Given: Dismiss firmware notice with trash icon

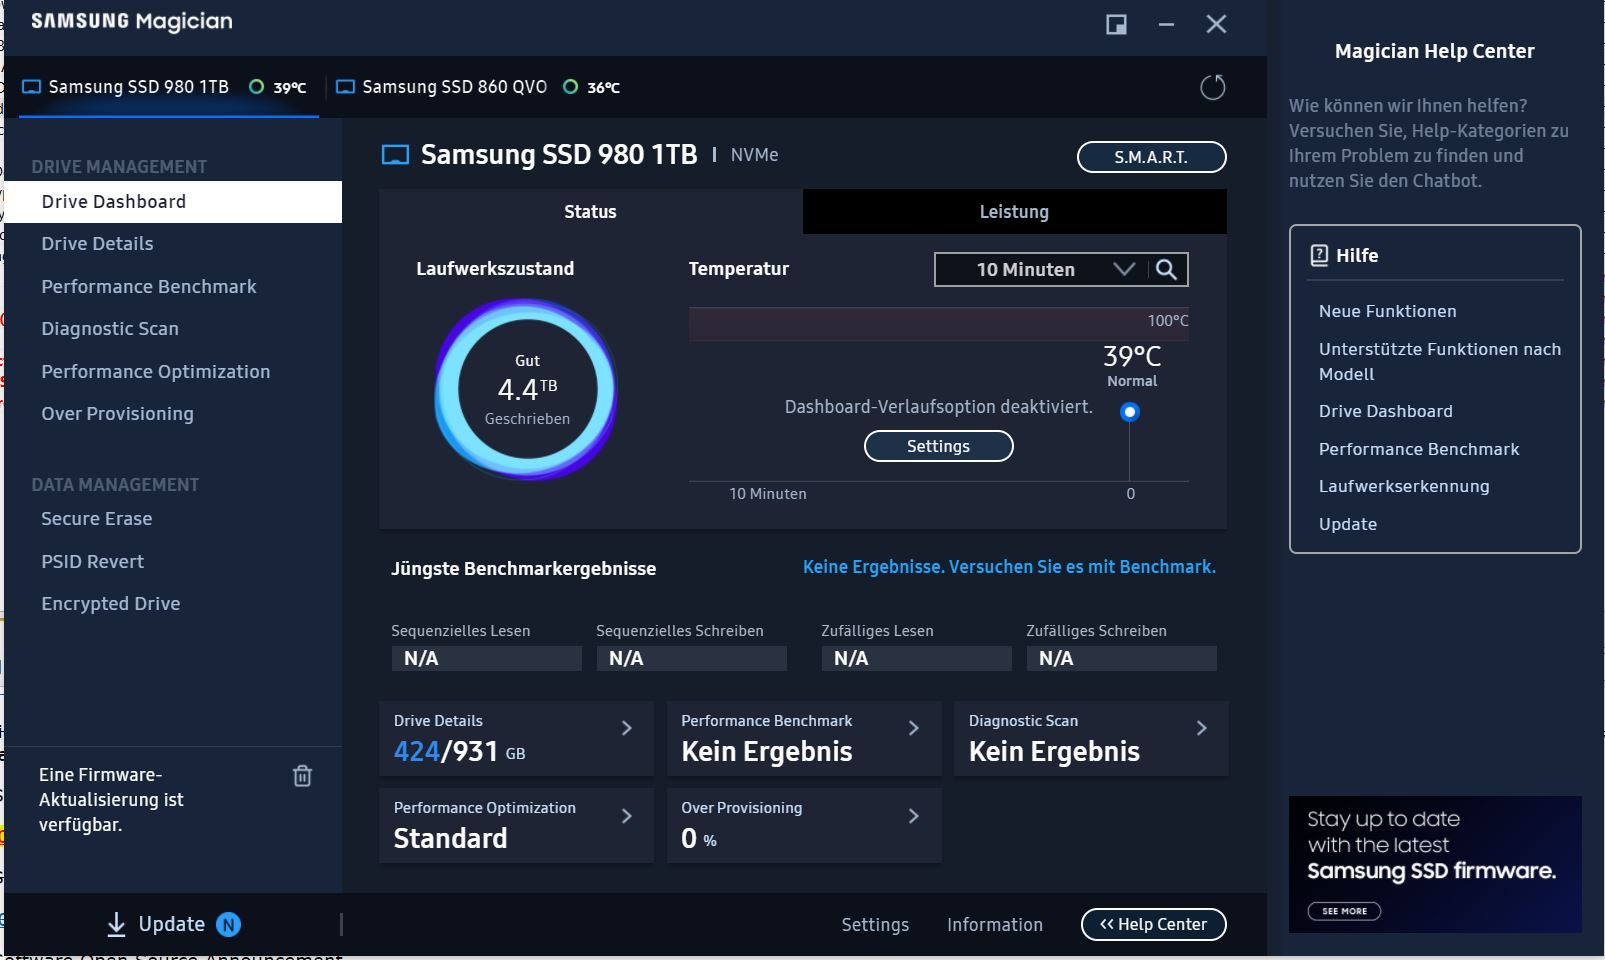Looking at the screenshot, I should (302, 776).
